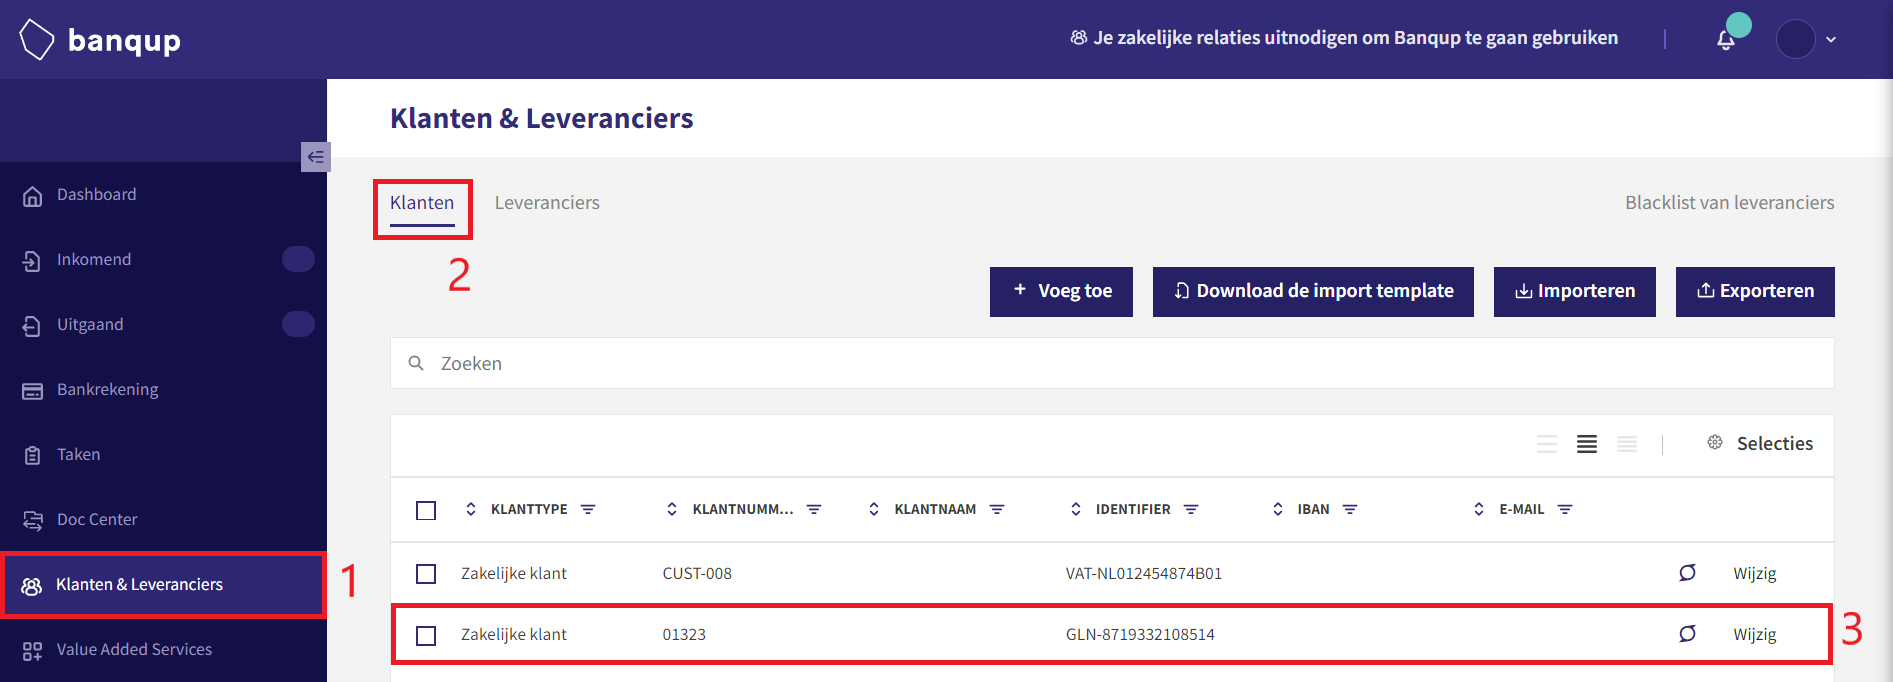Click the Bankrekening card icon

pyautogui.click(x=32, y=391)
